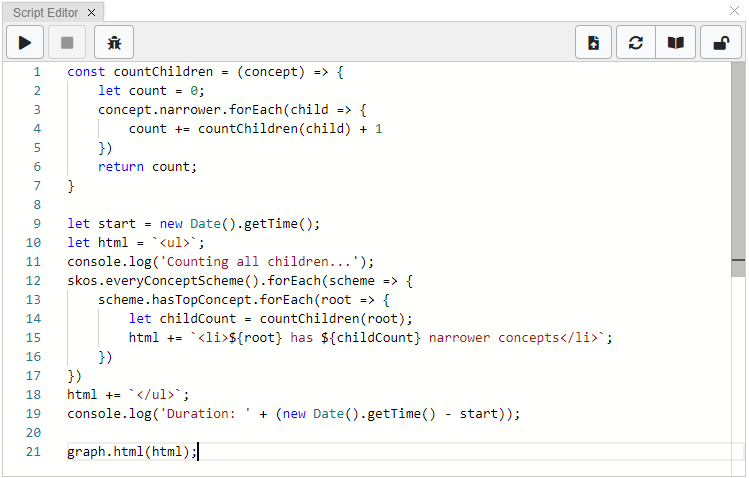
Task: Click the 'return count;' statement
Action: pyautogui.click(x=147, y=167)
